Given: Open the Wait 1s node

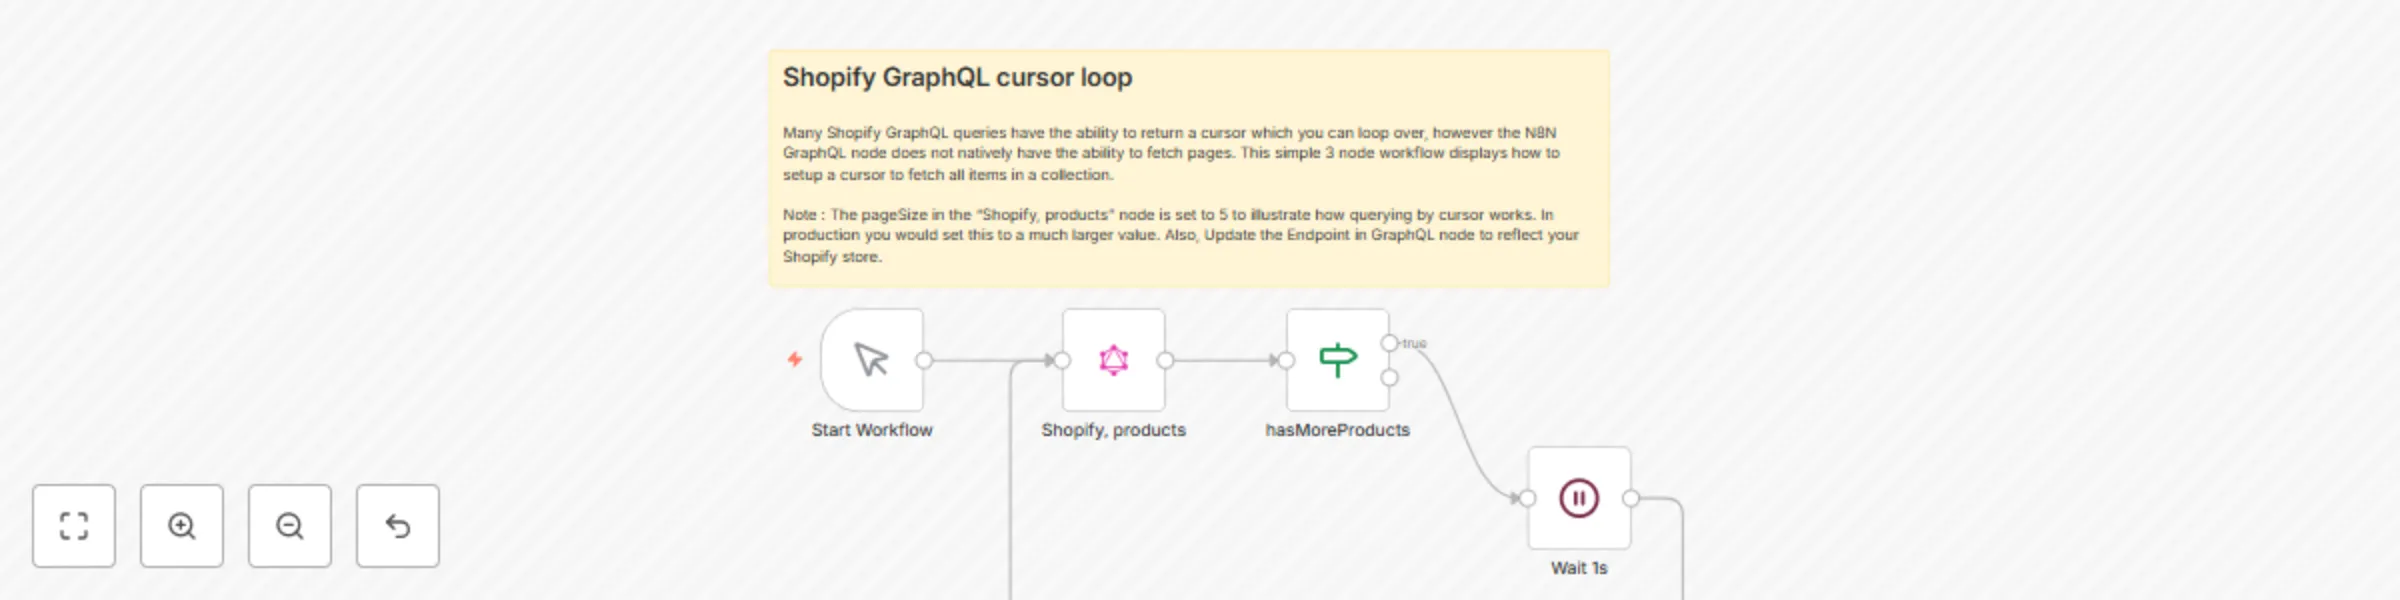Looking at the screenshot, I should [x=1579, y=498].
